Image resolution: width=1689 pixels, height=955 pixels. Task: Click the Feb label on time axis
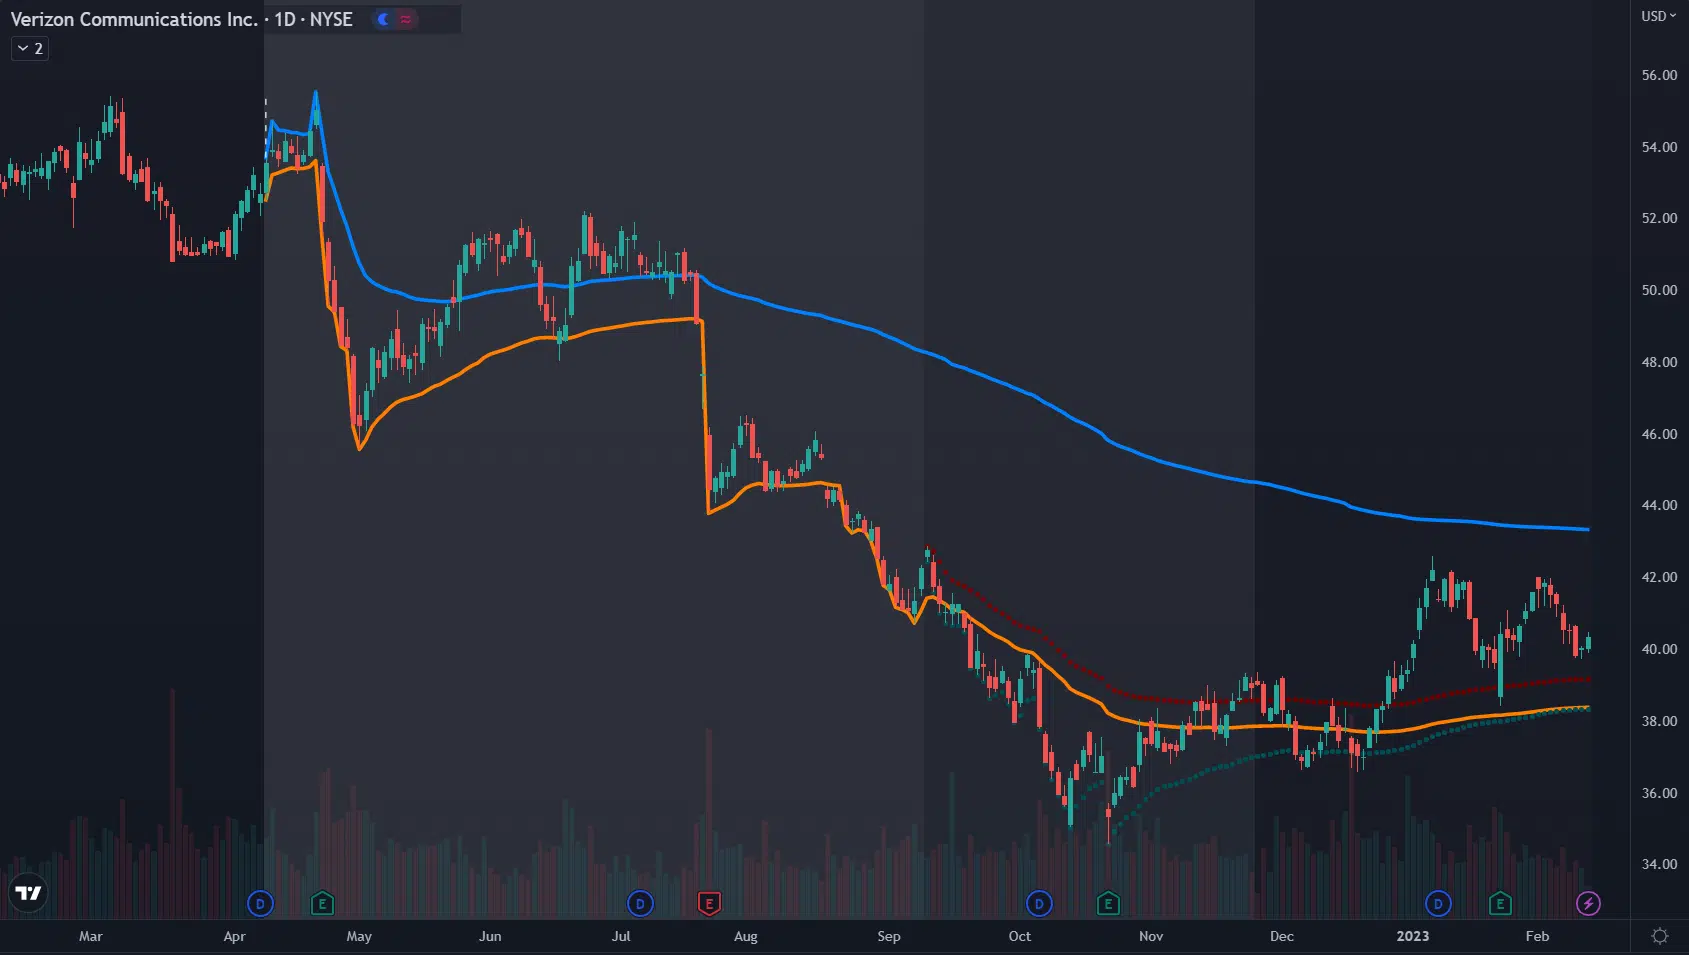click(x=1537, y=936)
